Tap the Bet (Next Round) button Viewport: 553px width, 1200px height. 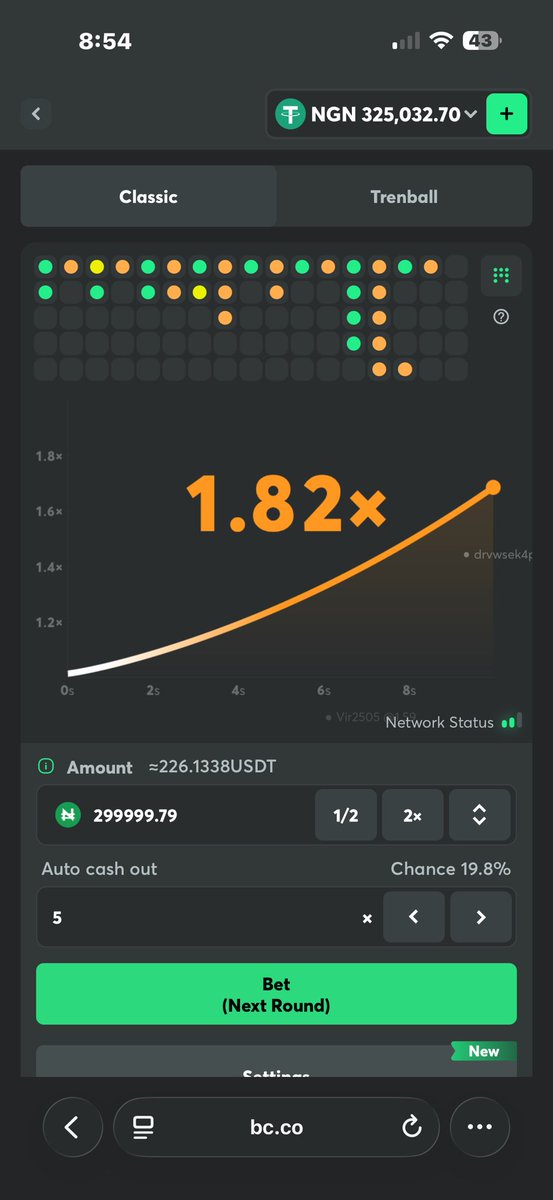point(276,994)
